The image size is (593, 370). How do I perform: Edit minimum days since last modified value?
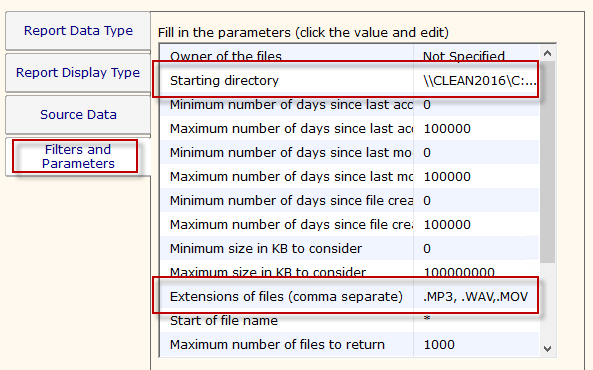pos(427,152)
